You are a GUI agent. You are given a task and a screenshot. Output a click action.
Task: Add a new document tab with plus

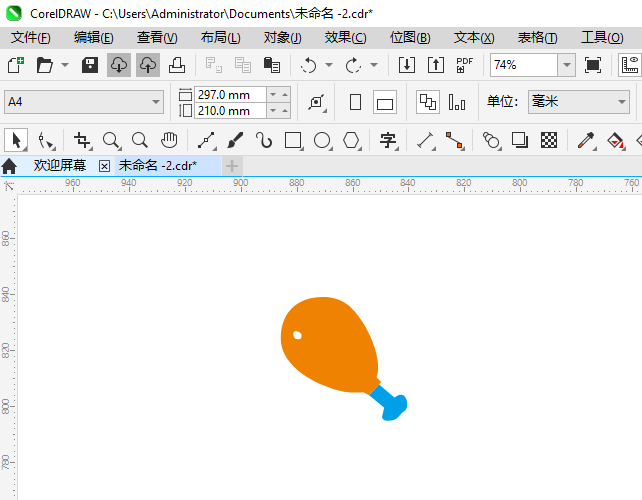(x=232, y=166)
